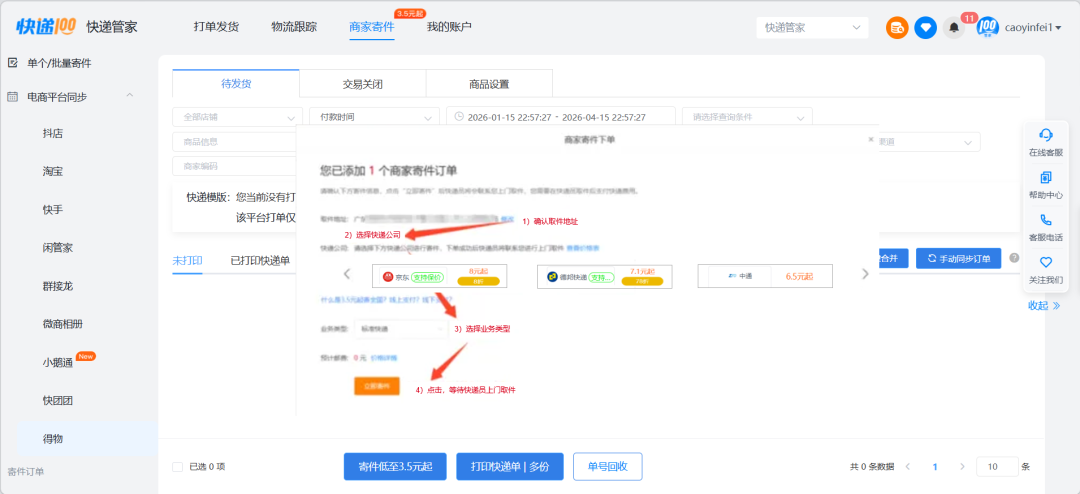Screen dimensions: 1080x494
Task: Click the gray question mark help icon
Action: click(1014, 258)
